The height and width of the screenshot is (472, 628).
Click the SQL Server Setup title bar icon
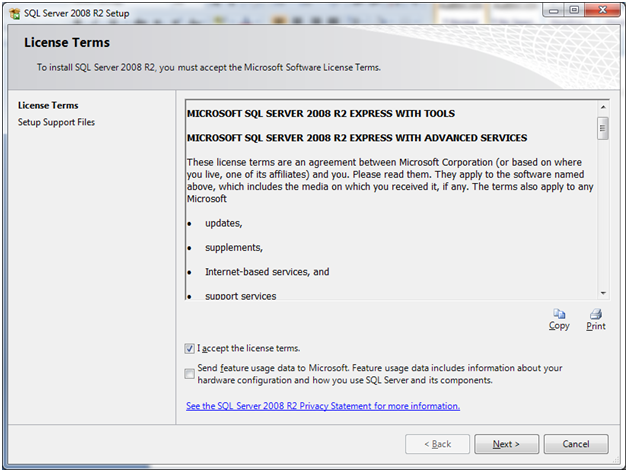tap(15, 14)
